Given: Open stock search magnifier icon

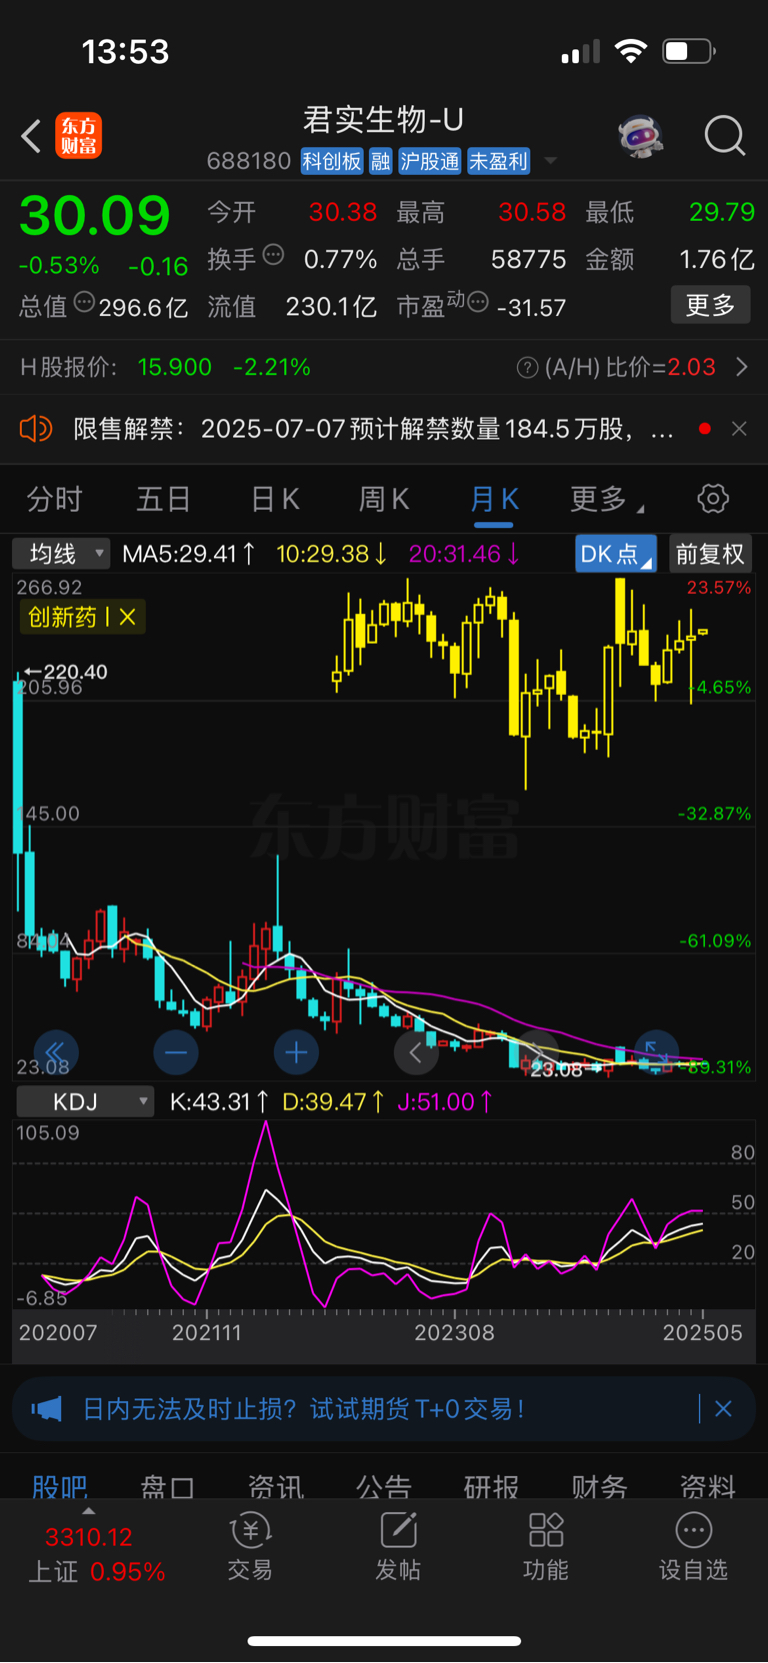Looking at the screenshot, I should click(x=724, y=136).
